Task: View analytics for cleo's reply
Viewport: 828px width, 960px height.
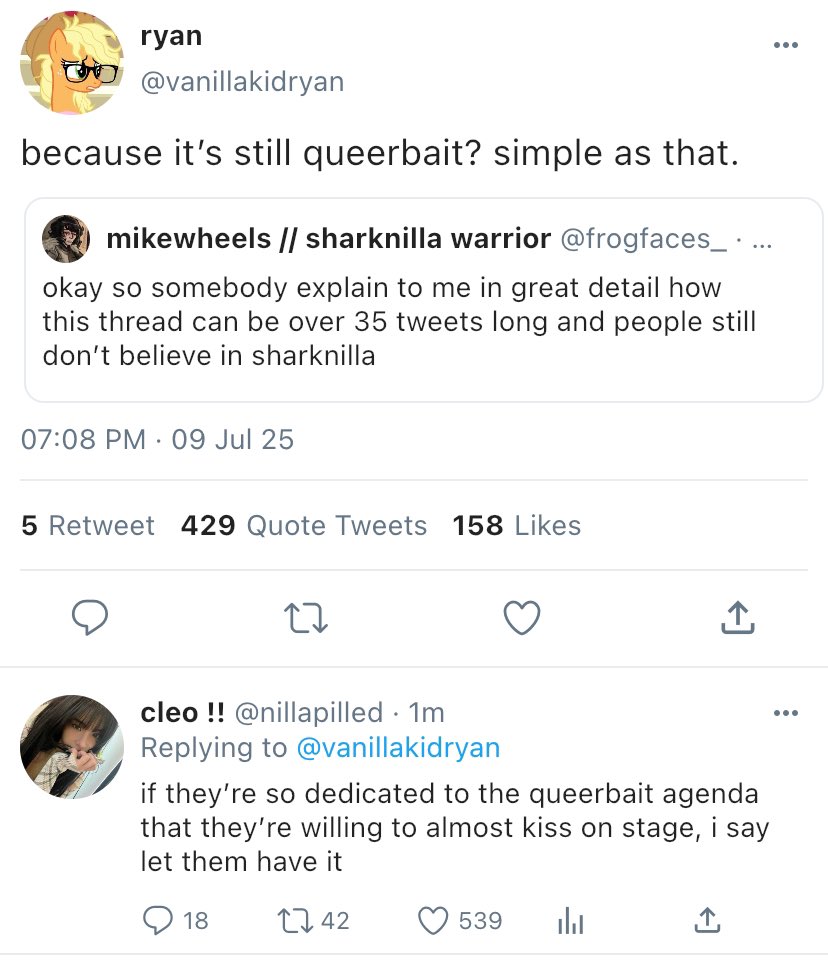Action: [570, 920]
